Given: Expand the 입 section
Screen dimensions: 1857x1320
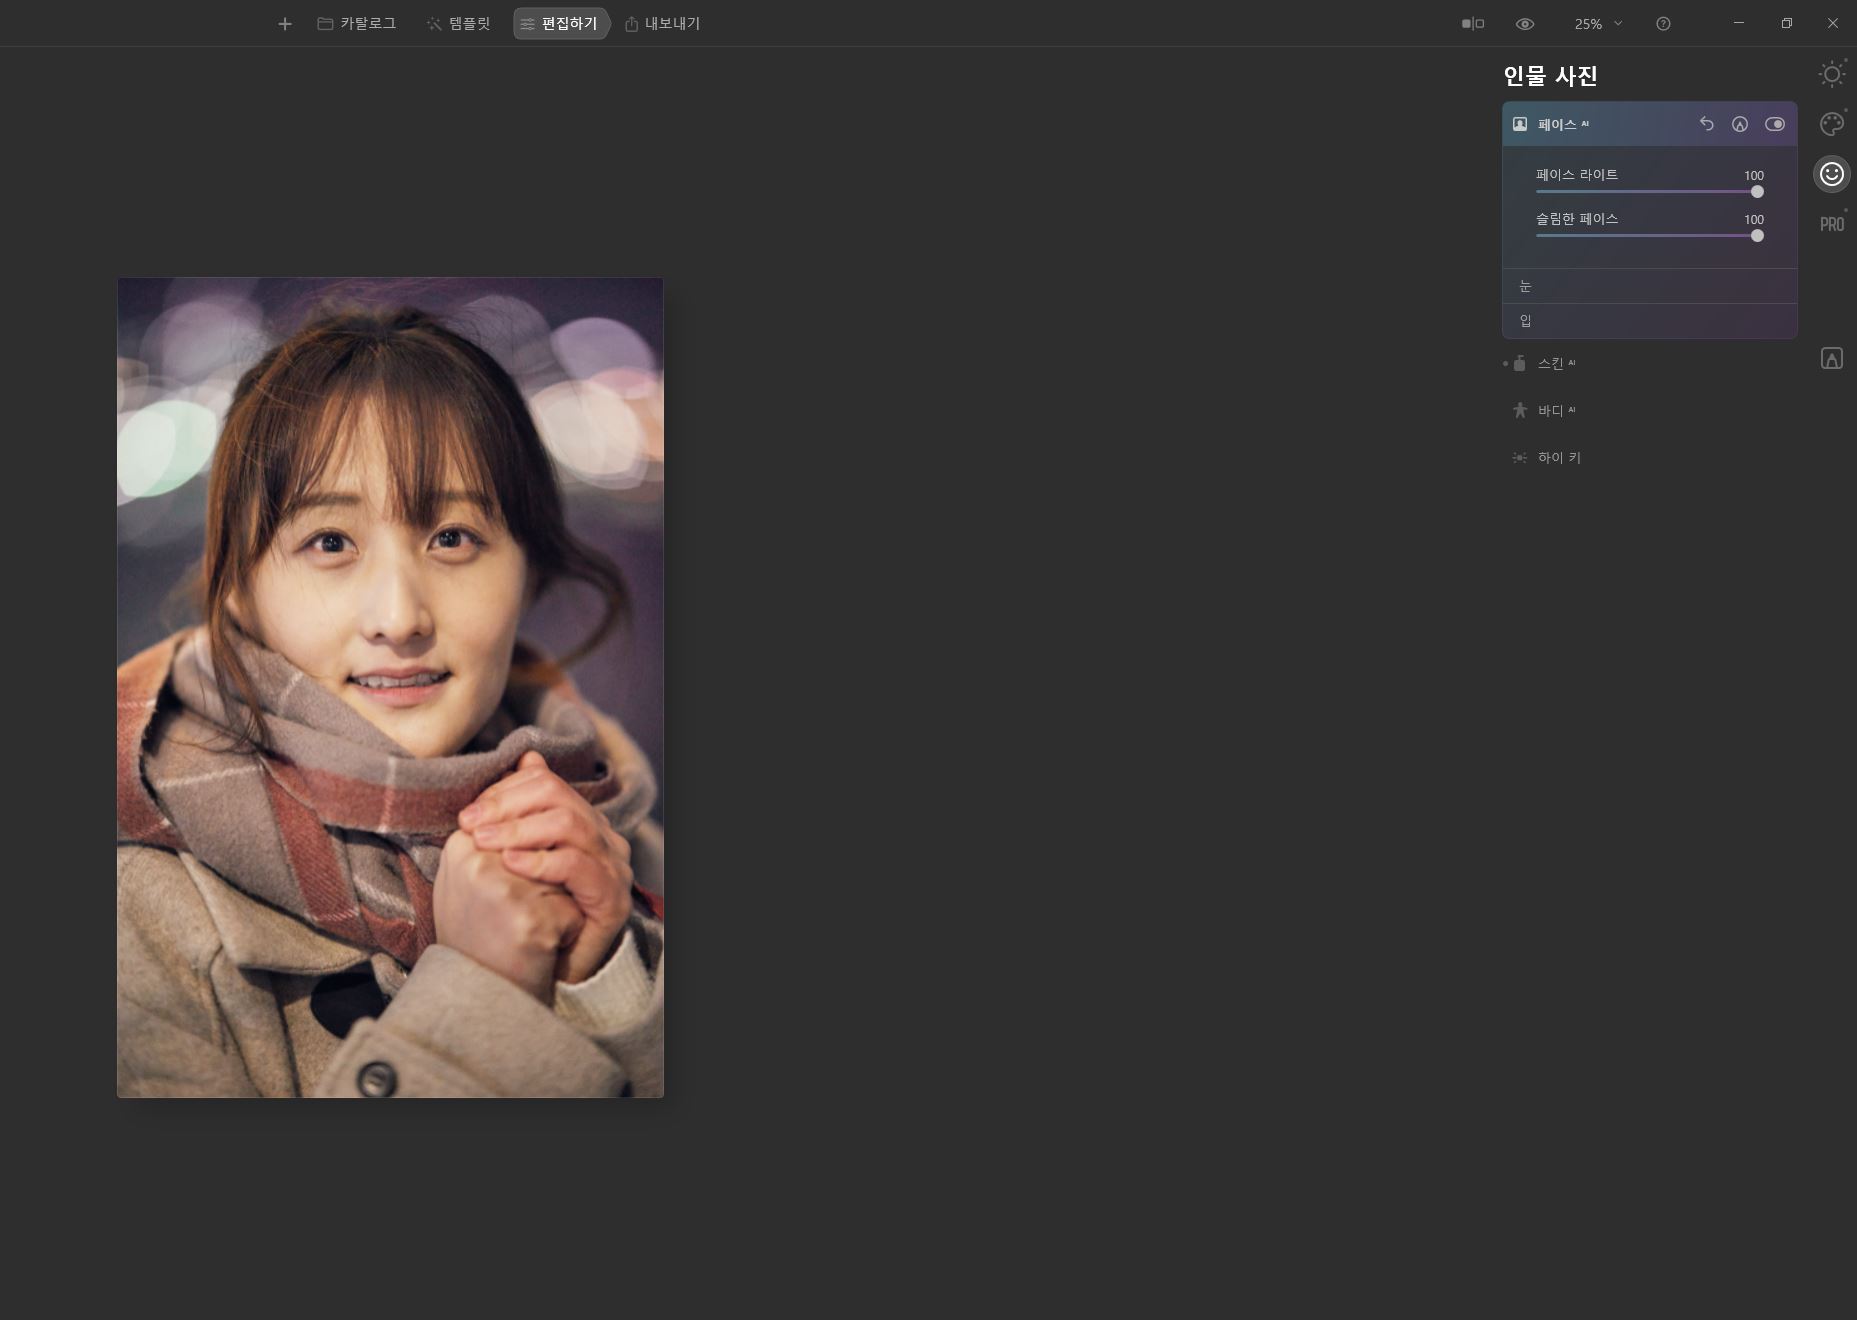Looking at the screenshot, I should [1650, 321].
